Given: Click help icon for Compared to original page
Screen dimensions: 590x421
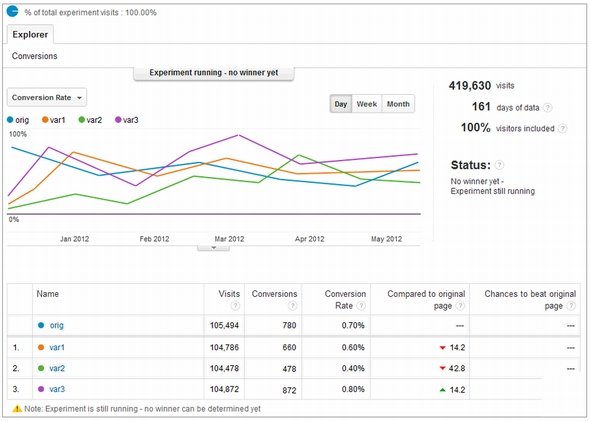Looking at the screenshot, I should (x=460, y=305).
